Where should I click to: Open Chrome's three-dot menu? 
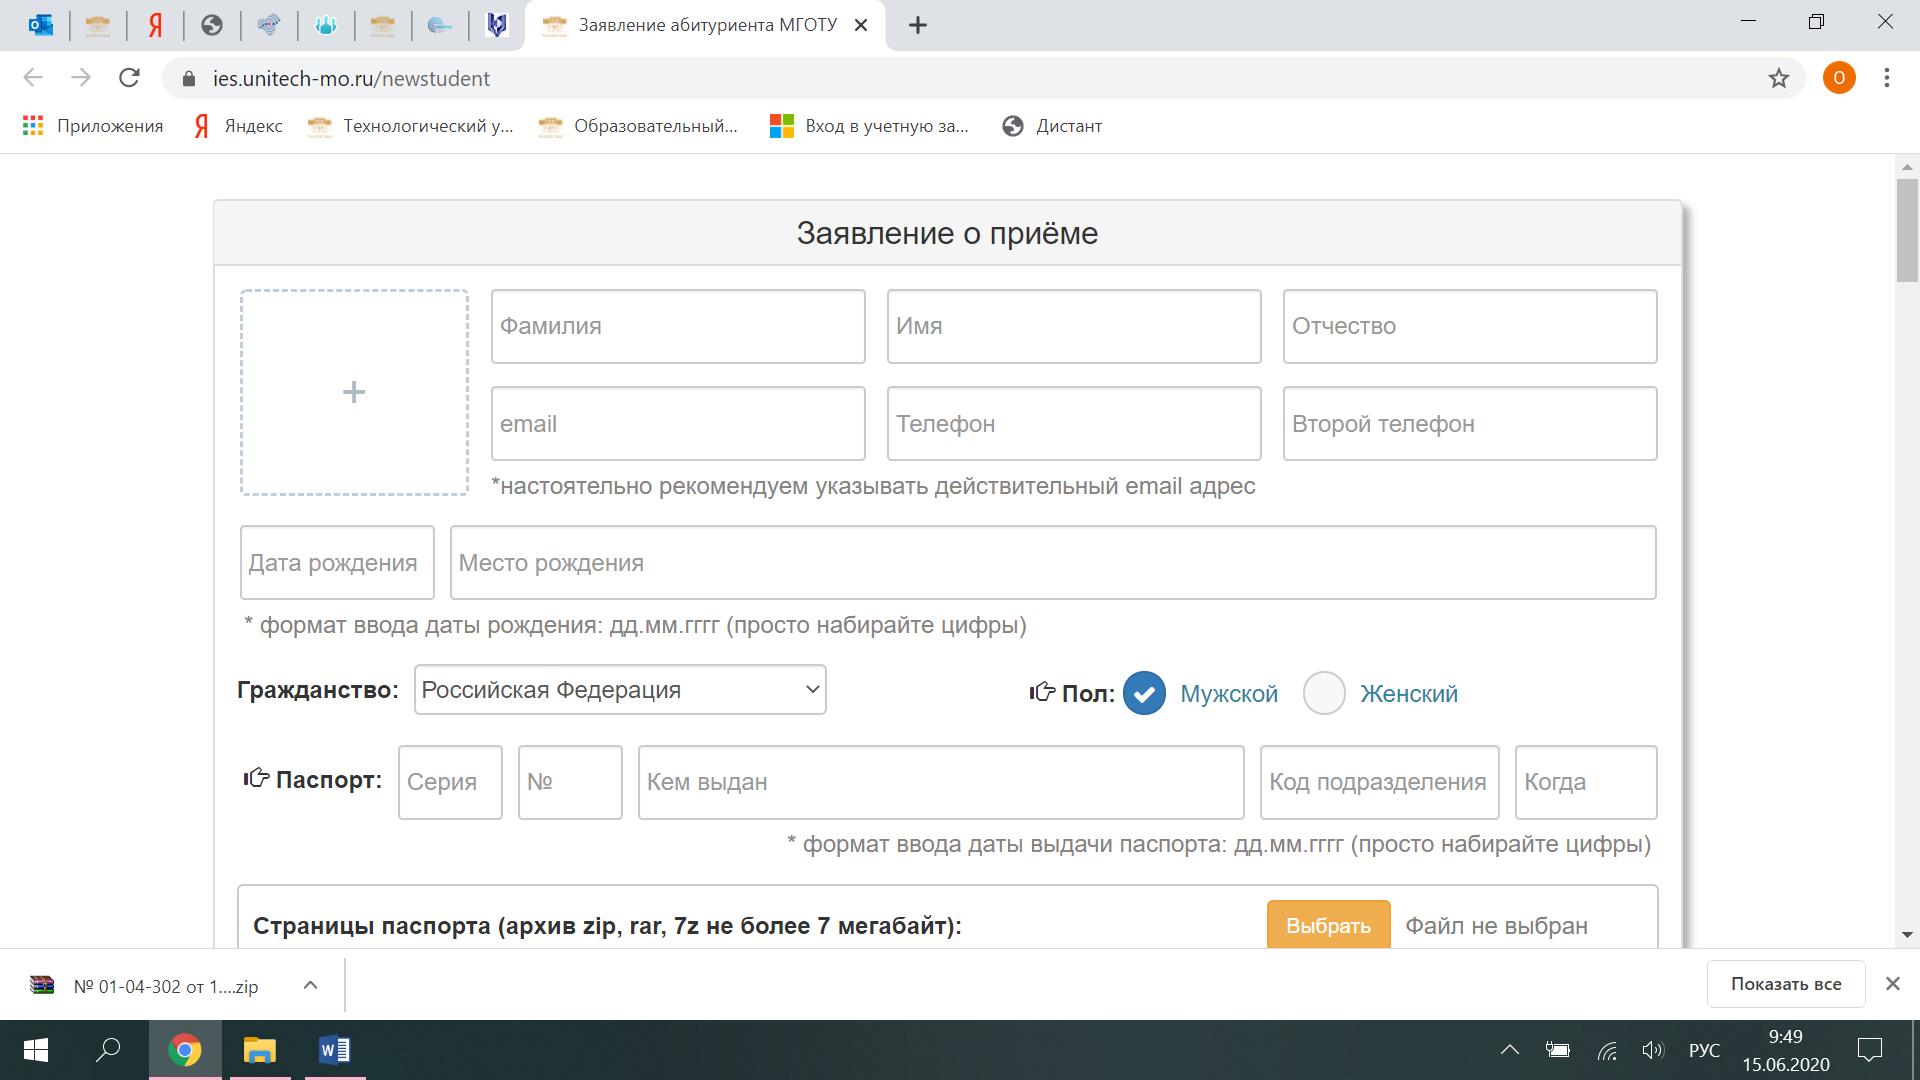1886,78
